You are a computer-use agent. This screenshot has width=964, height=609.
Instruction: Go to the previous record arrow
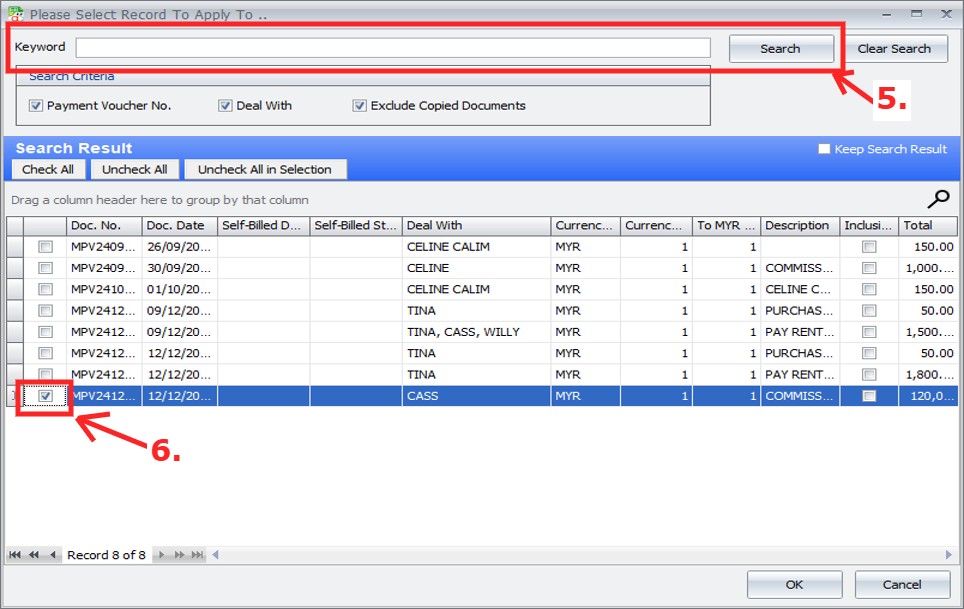[x=52, y=555]
